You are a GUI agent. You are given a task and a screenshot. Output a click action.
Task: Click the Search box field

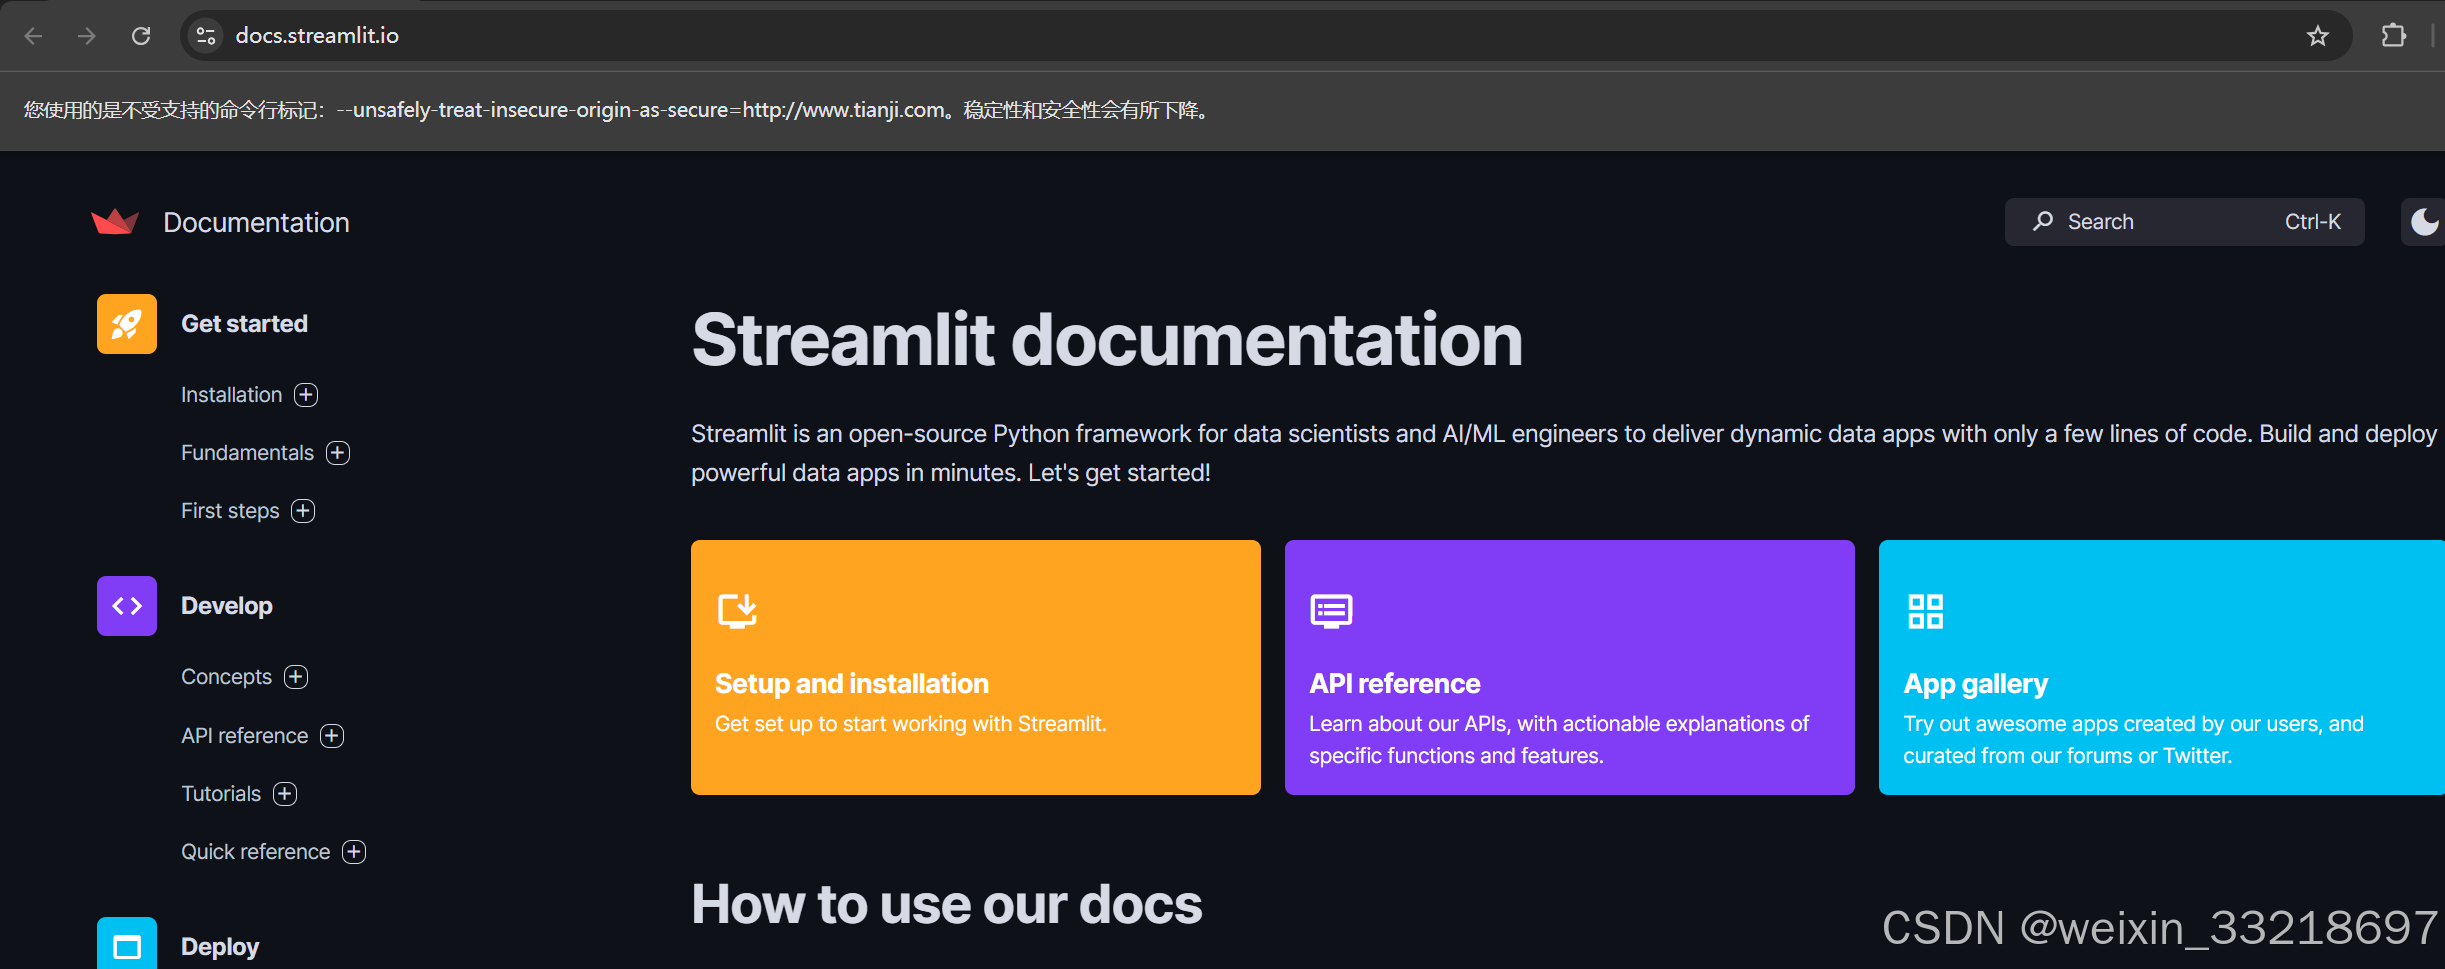coord(2184,221)
